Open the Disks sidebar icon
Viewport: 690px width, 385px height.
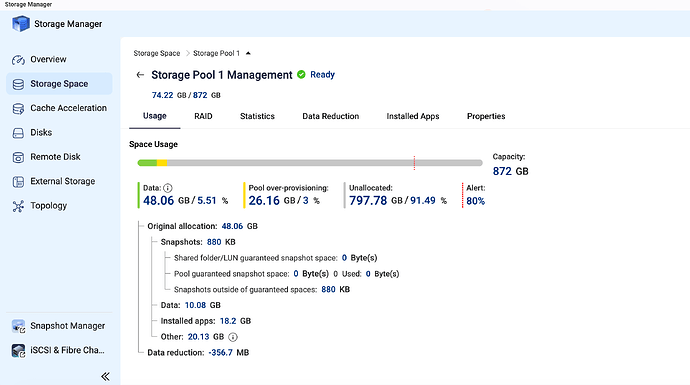(x=18, y=133)
